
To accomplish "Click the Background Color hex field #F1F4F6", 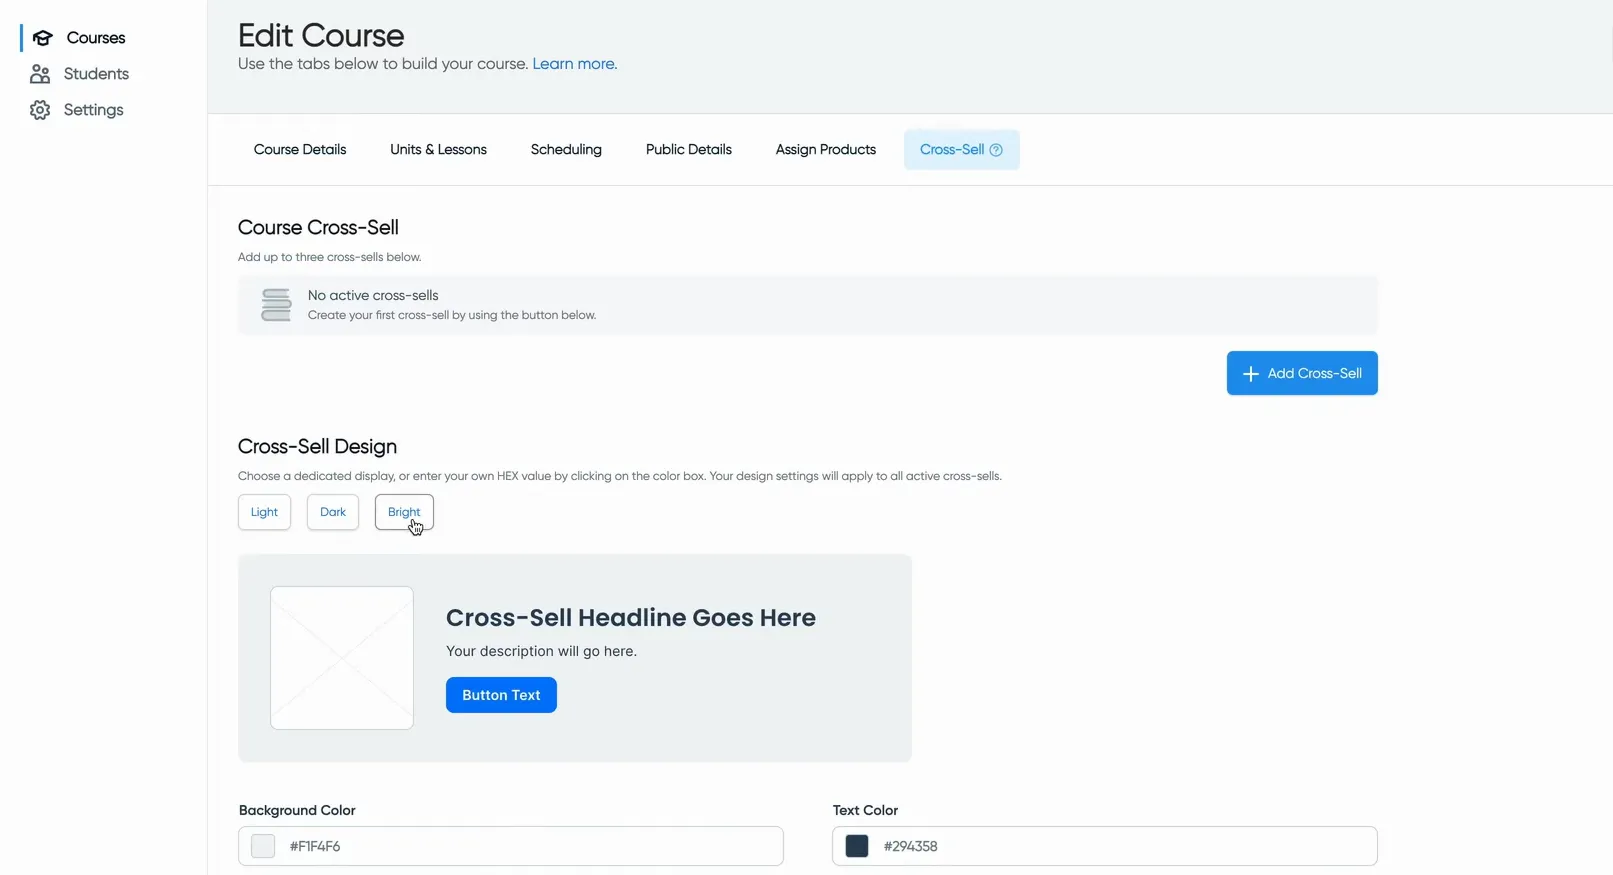I will [x=511, y=846].
